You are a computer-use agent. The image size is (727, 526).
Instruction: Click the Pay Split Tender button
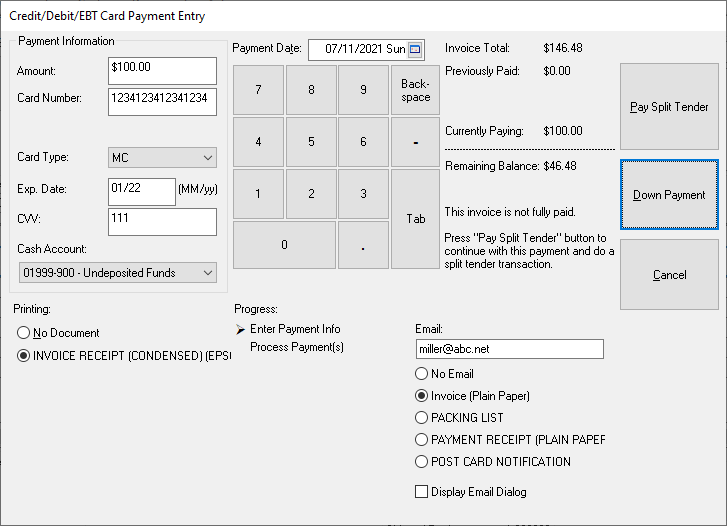[669, 107]
